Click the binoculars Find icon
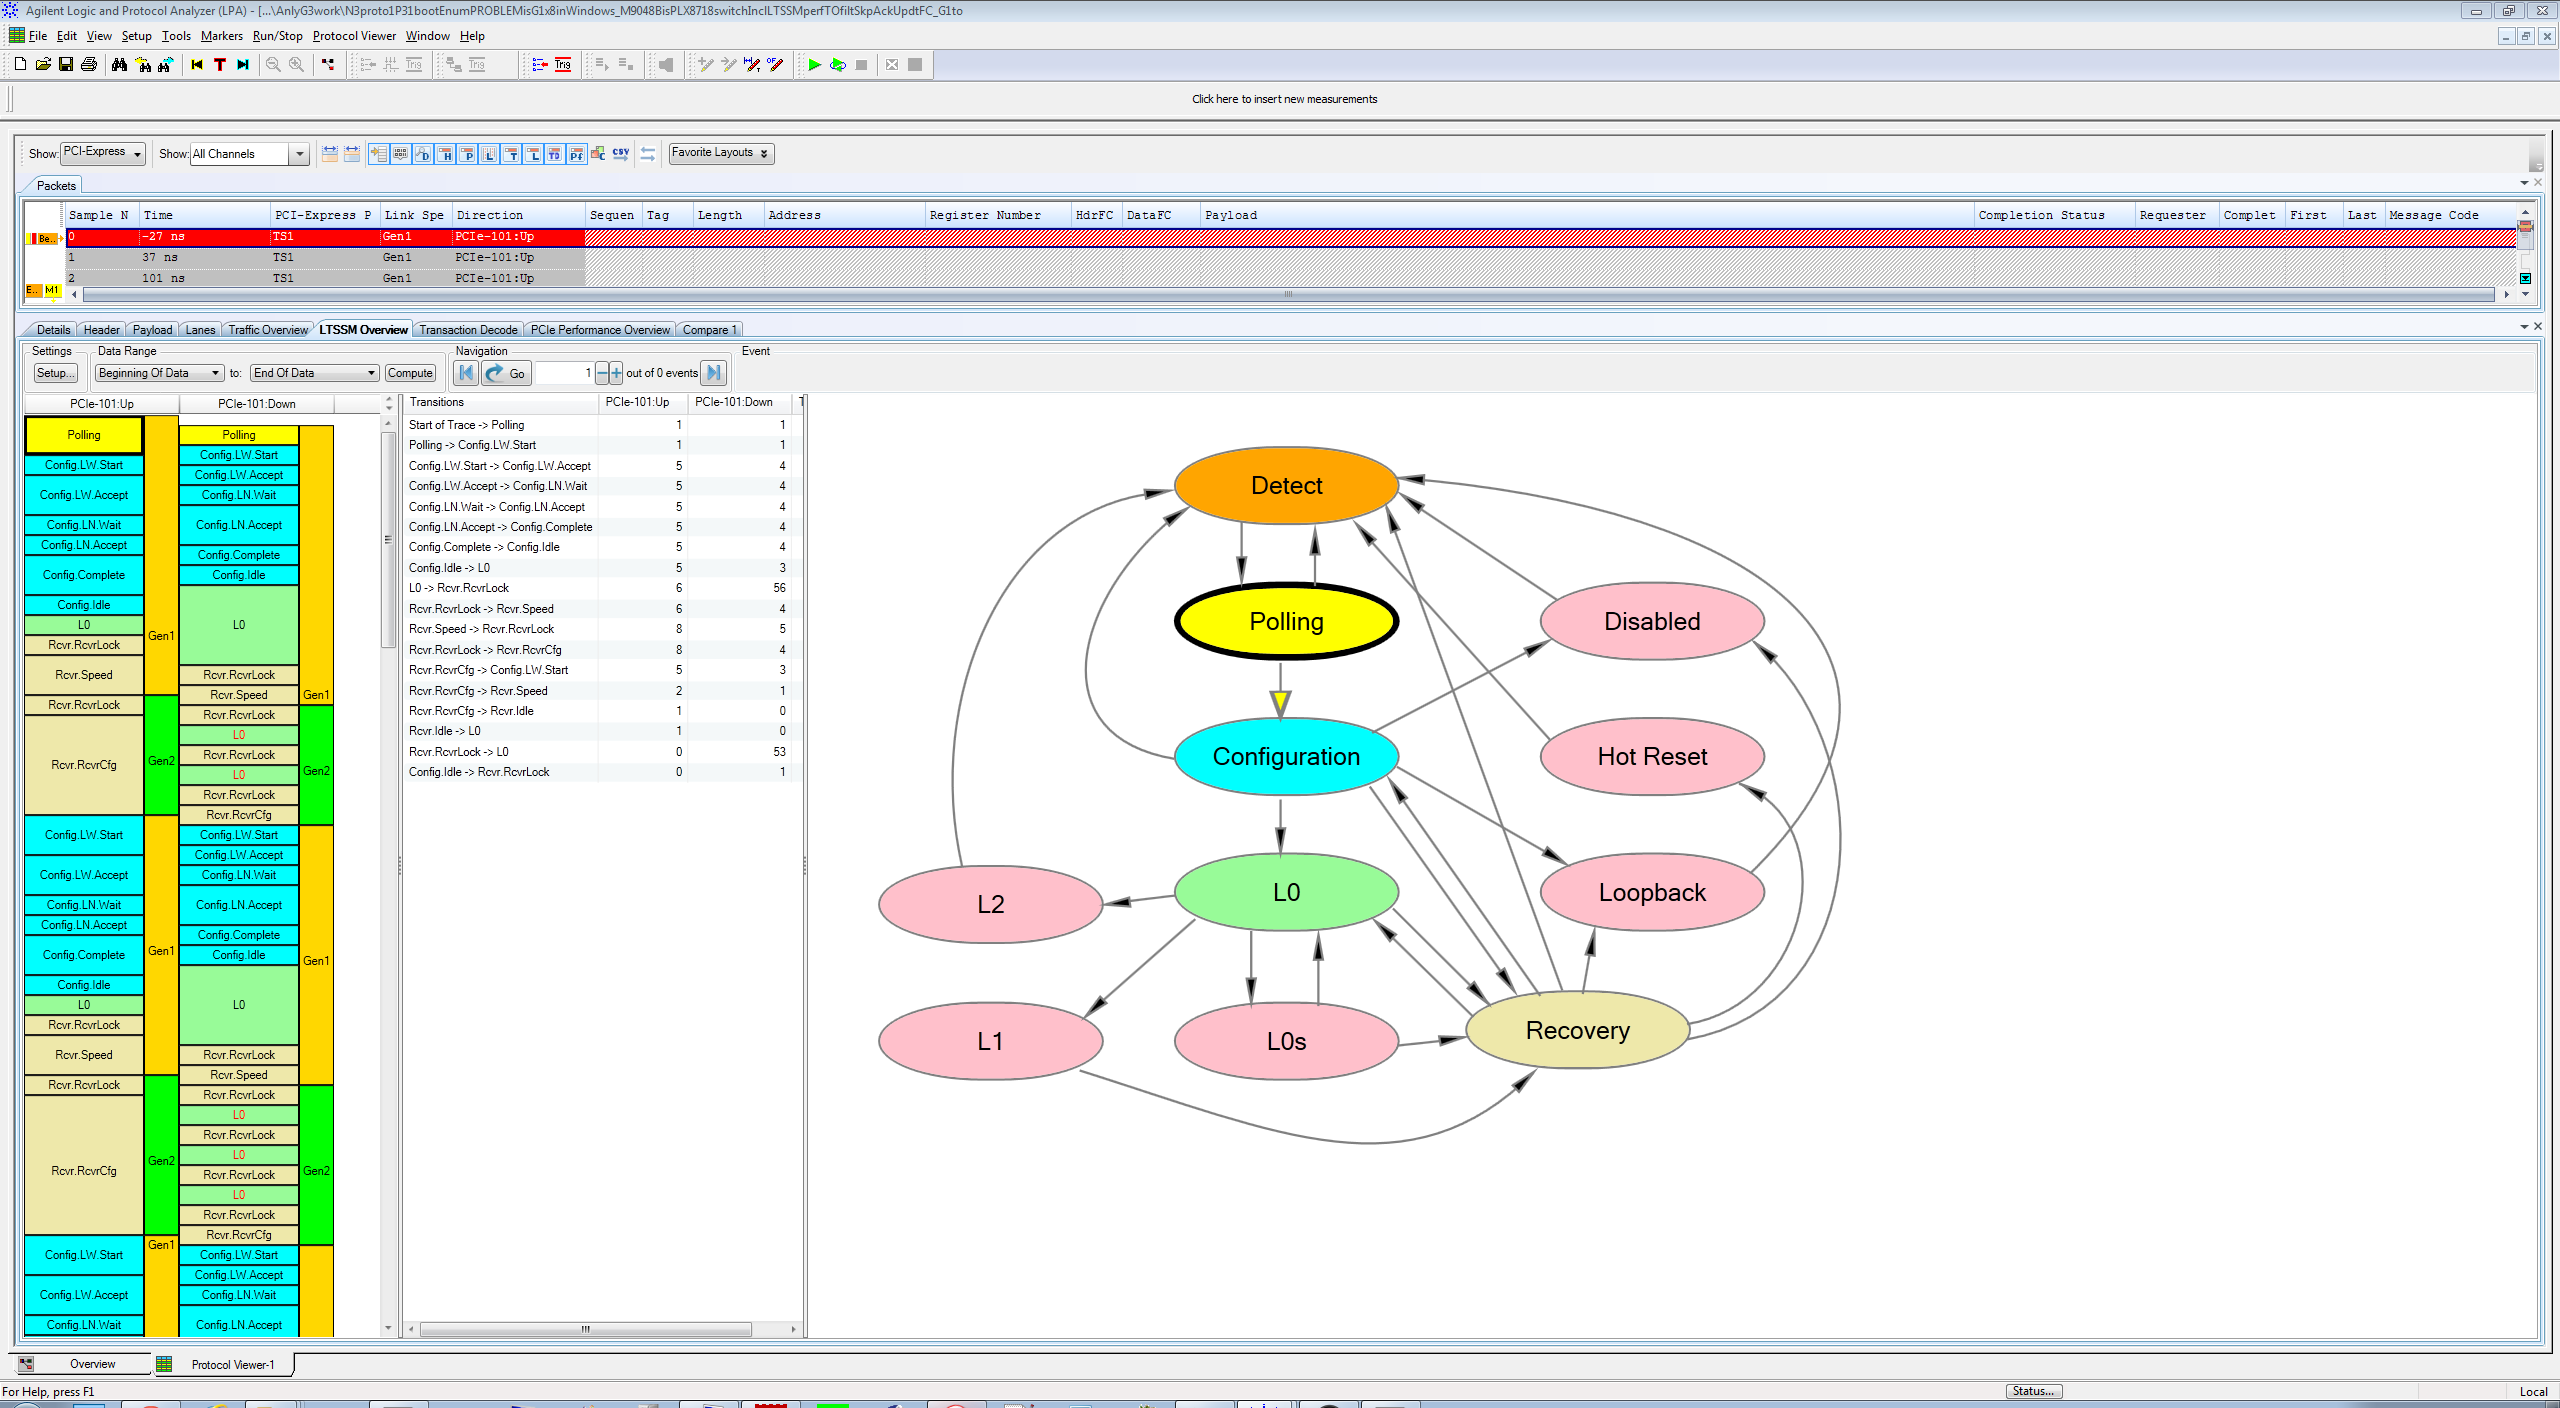 point(120,65)
